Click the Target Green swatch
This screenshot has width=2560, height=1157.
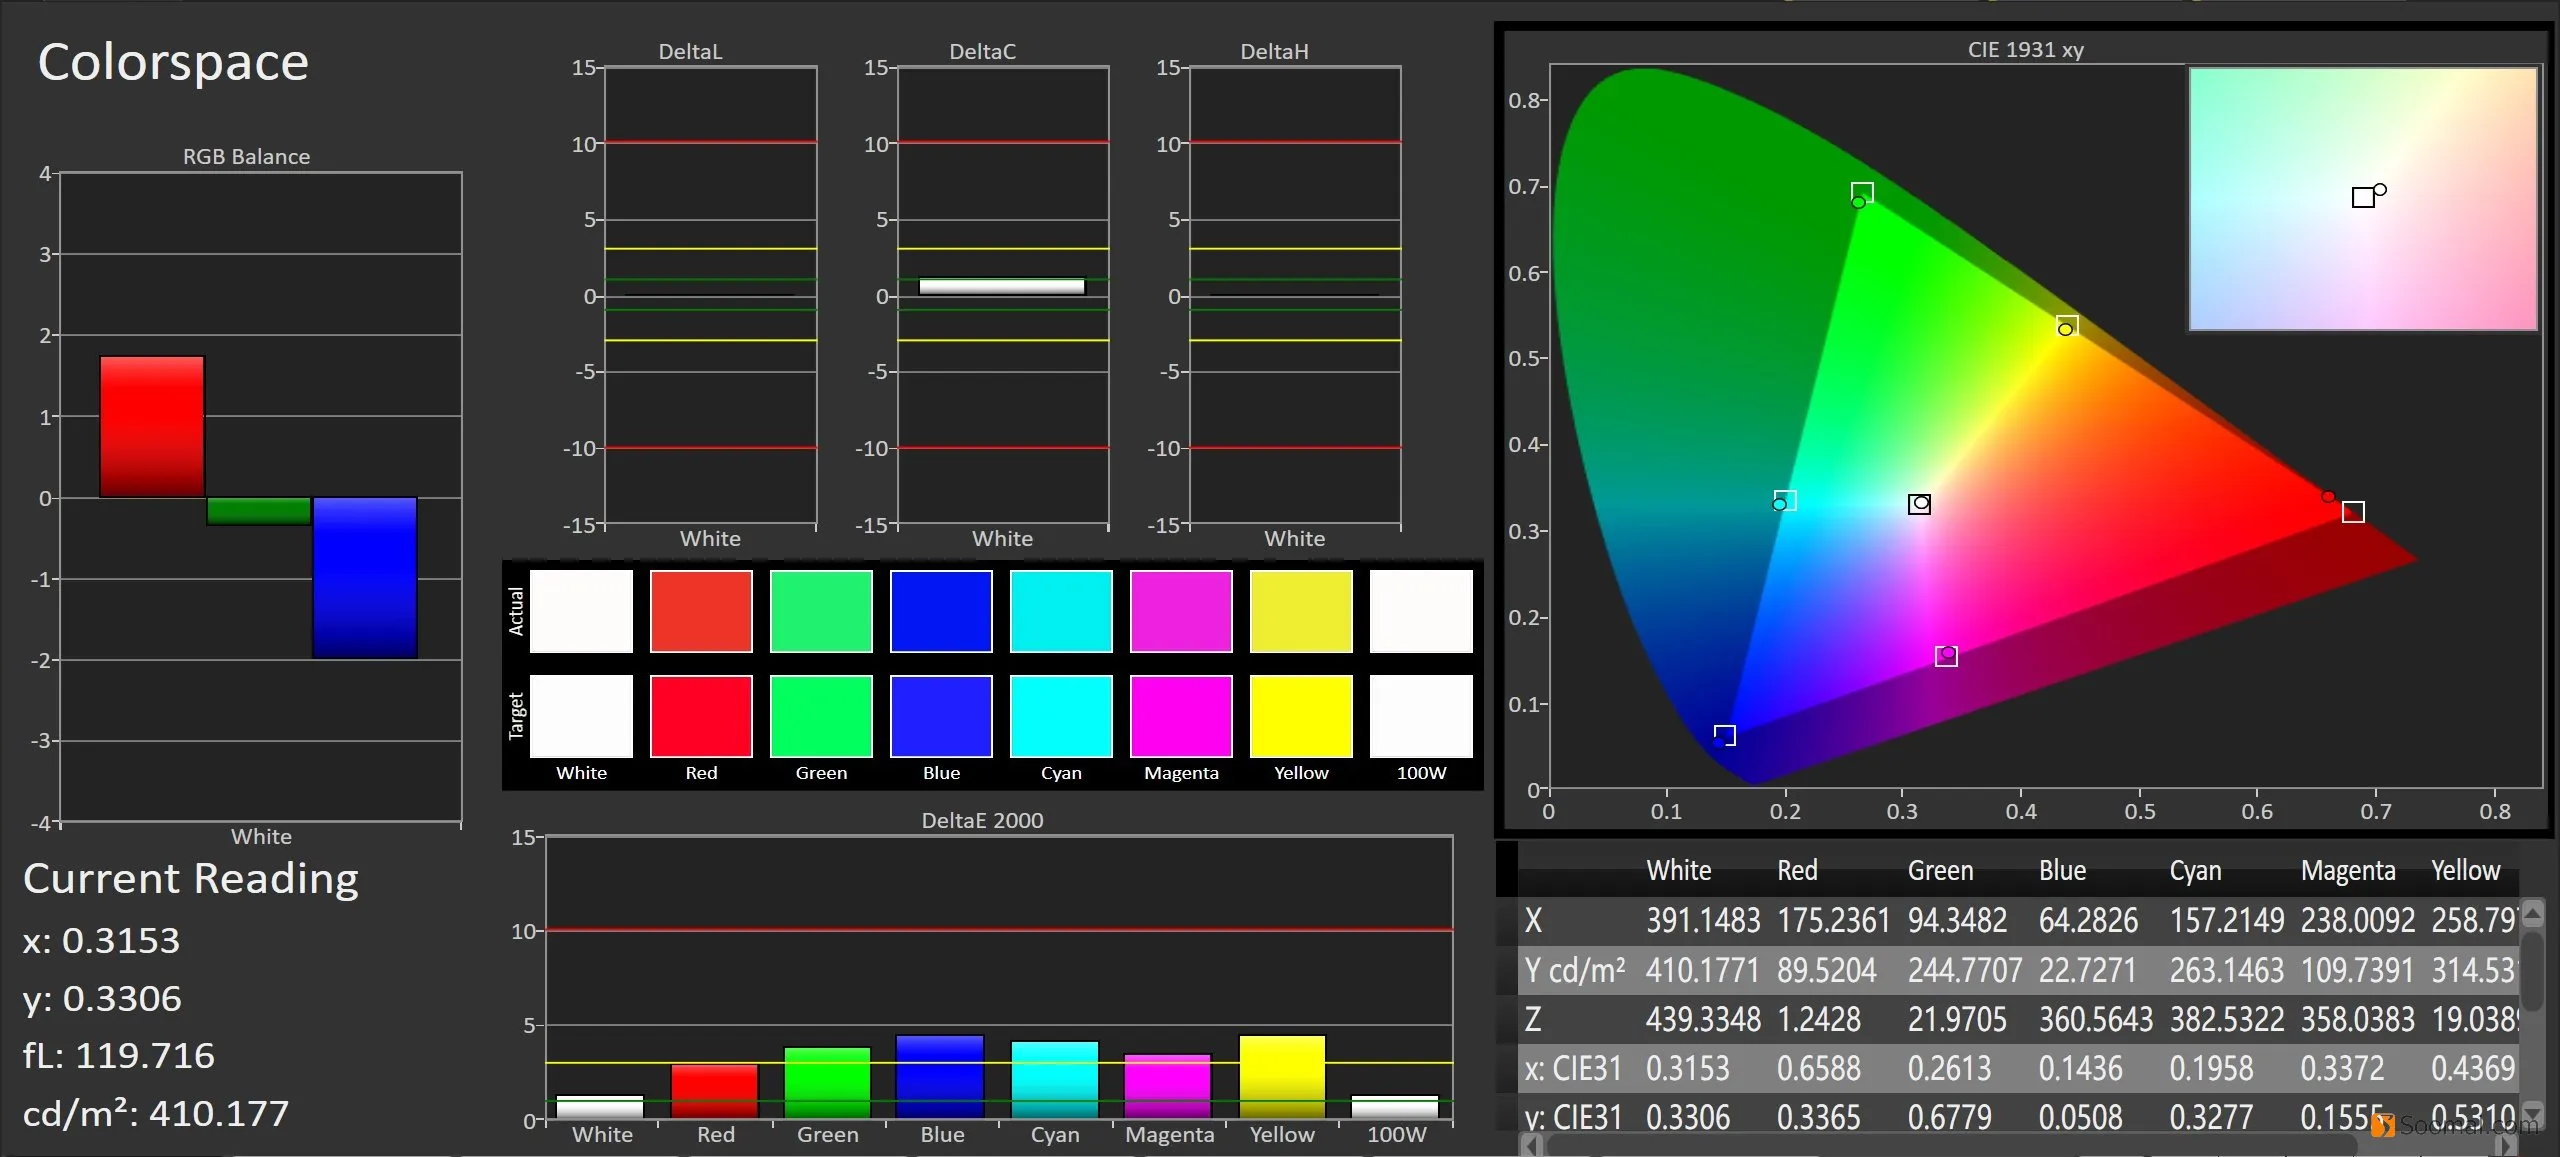pos(821,716)
